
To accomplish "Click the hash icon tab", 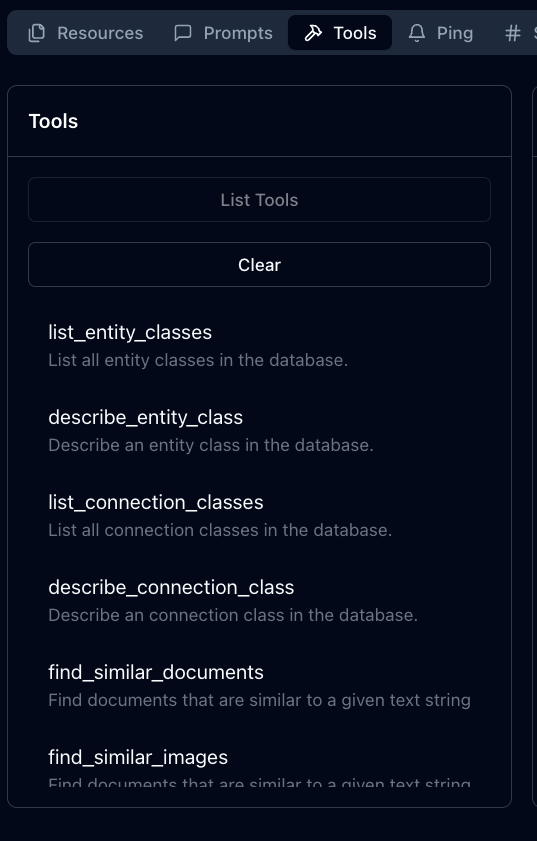I will [513, 33].
